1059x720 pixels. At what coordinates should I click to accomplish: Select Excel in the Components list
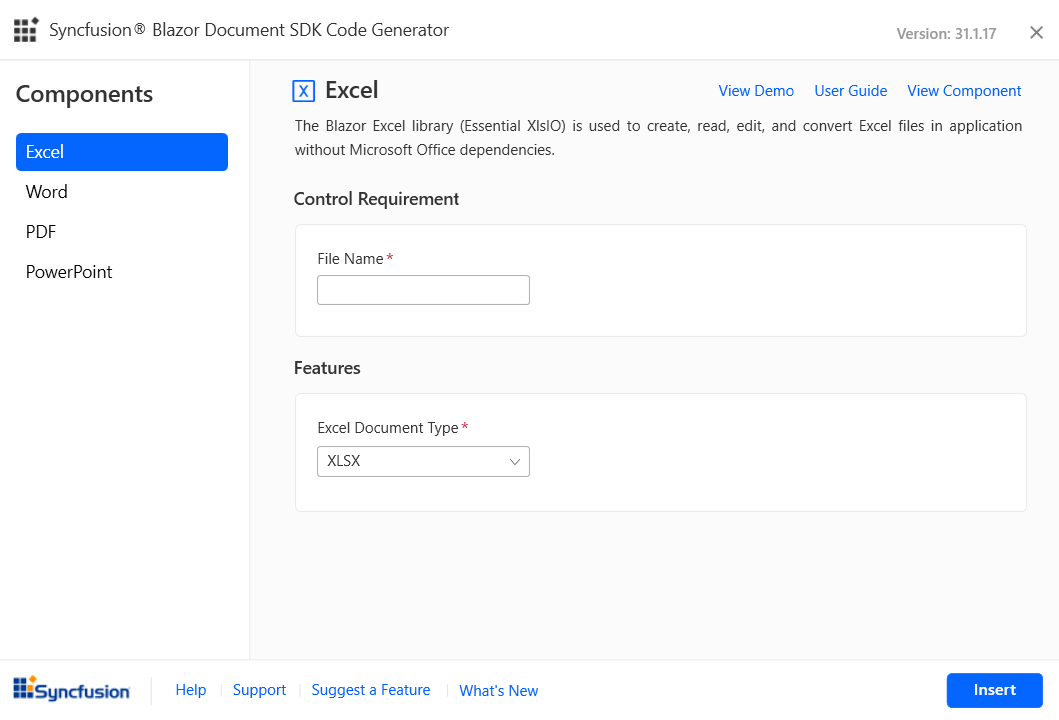click(122, 152)
